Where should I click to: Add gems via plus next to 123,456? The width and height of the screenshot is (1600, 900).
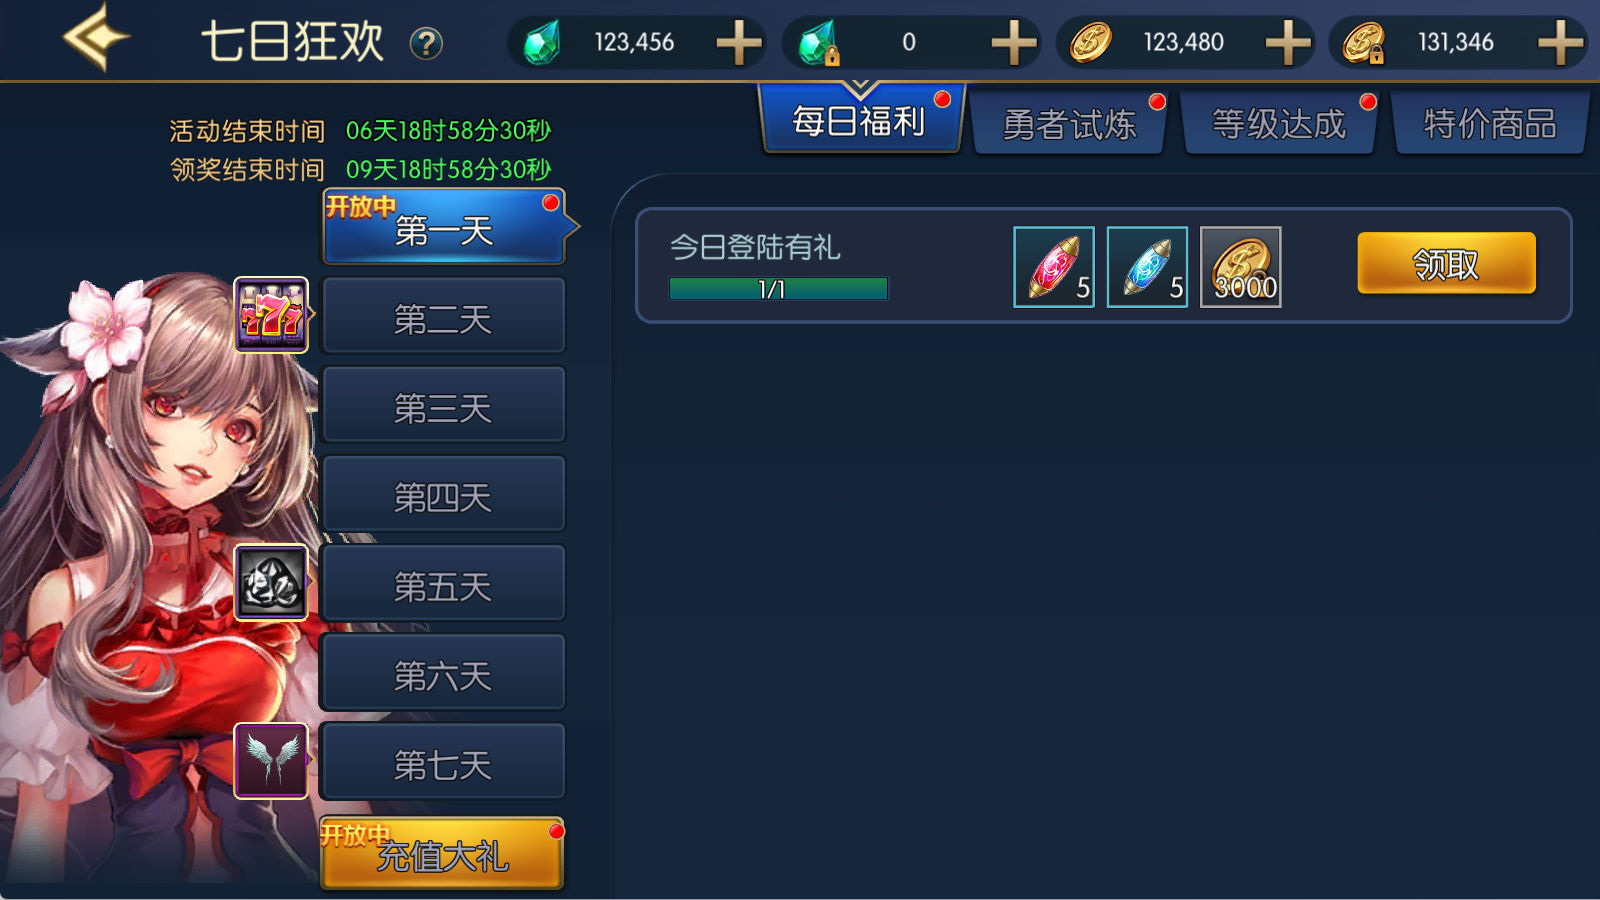click(739, 43)
